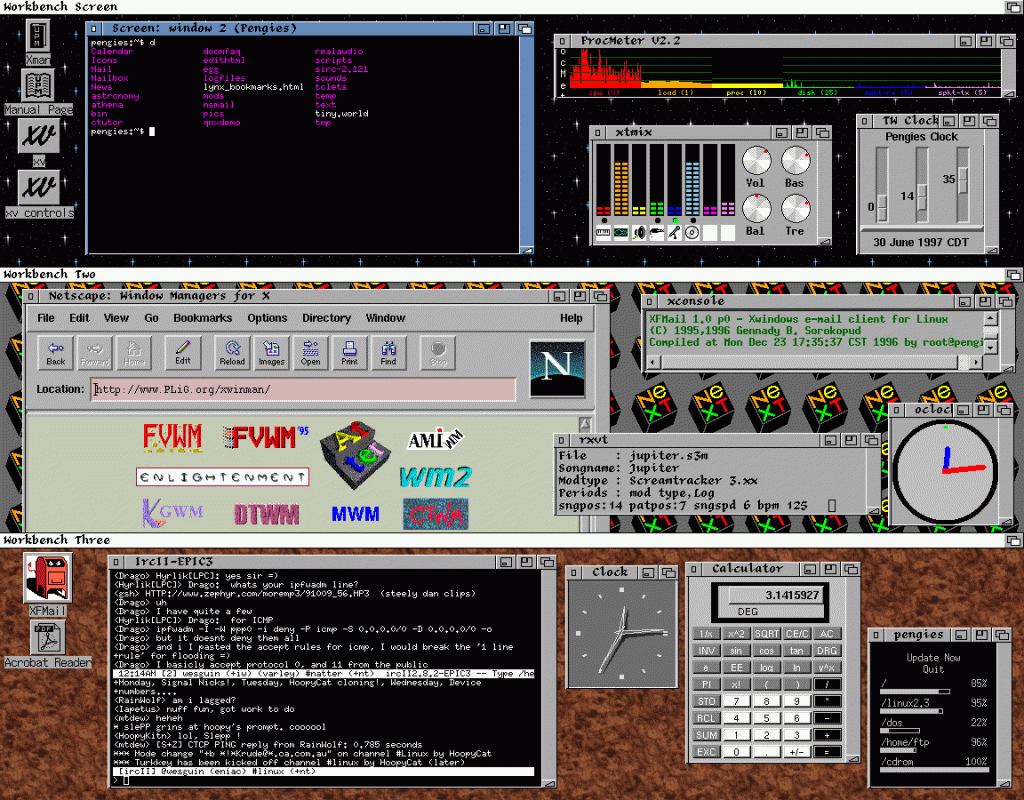Toggle the CD channel in xtmix
The image size is (1024, 800).
692,233
